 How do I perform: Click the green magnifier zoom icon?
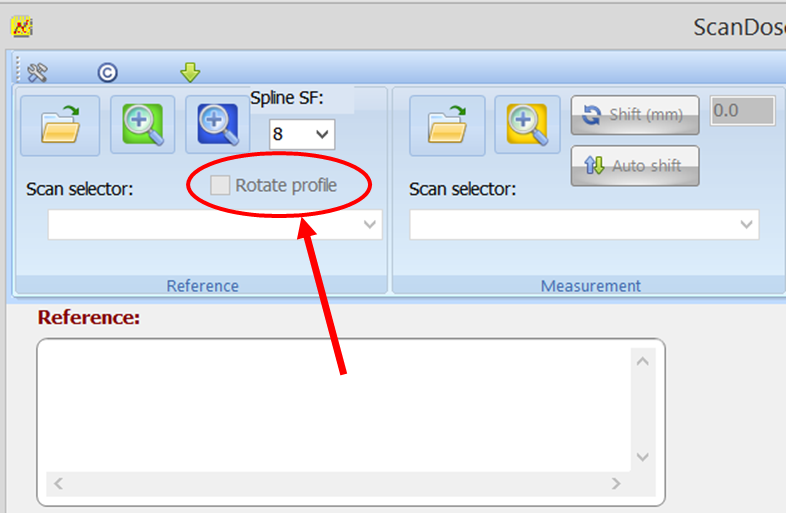pyautogui.click(x=142, y=125)
